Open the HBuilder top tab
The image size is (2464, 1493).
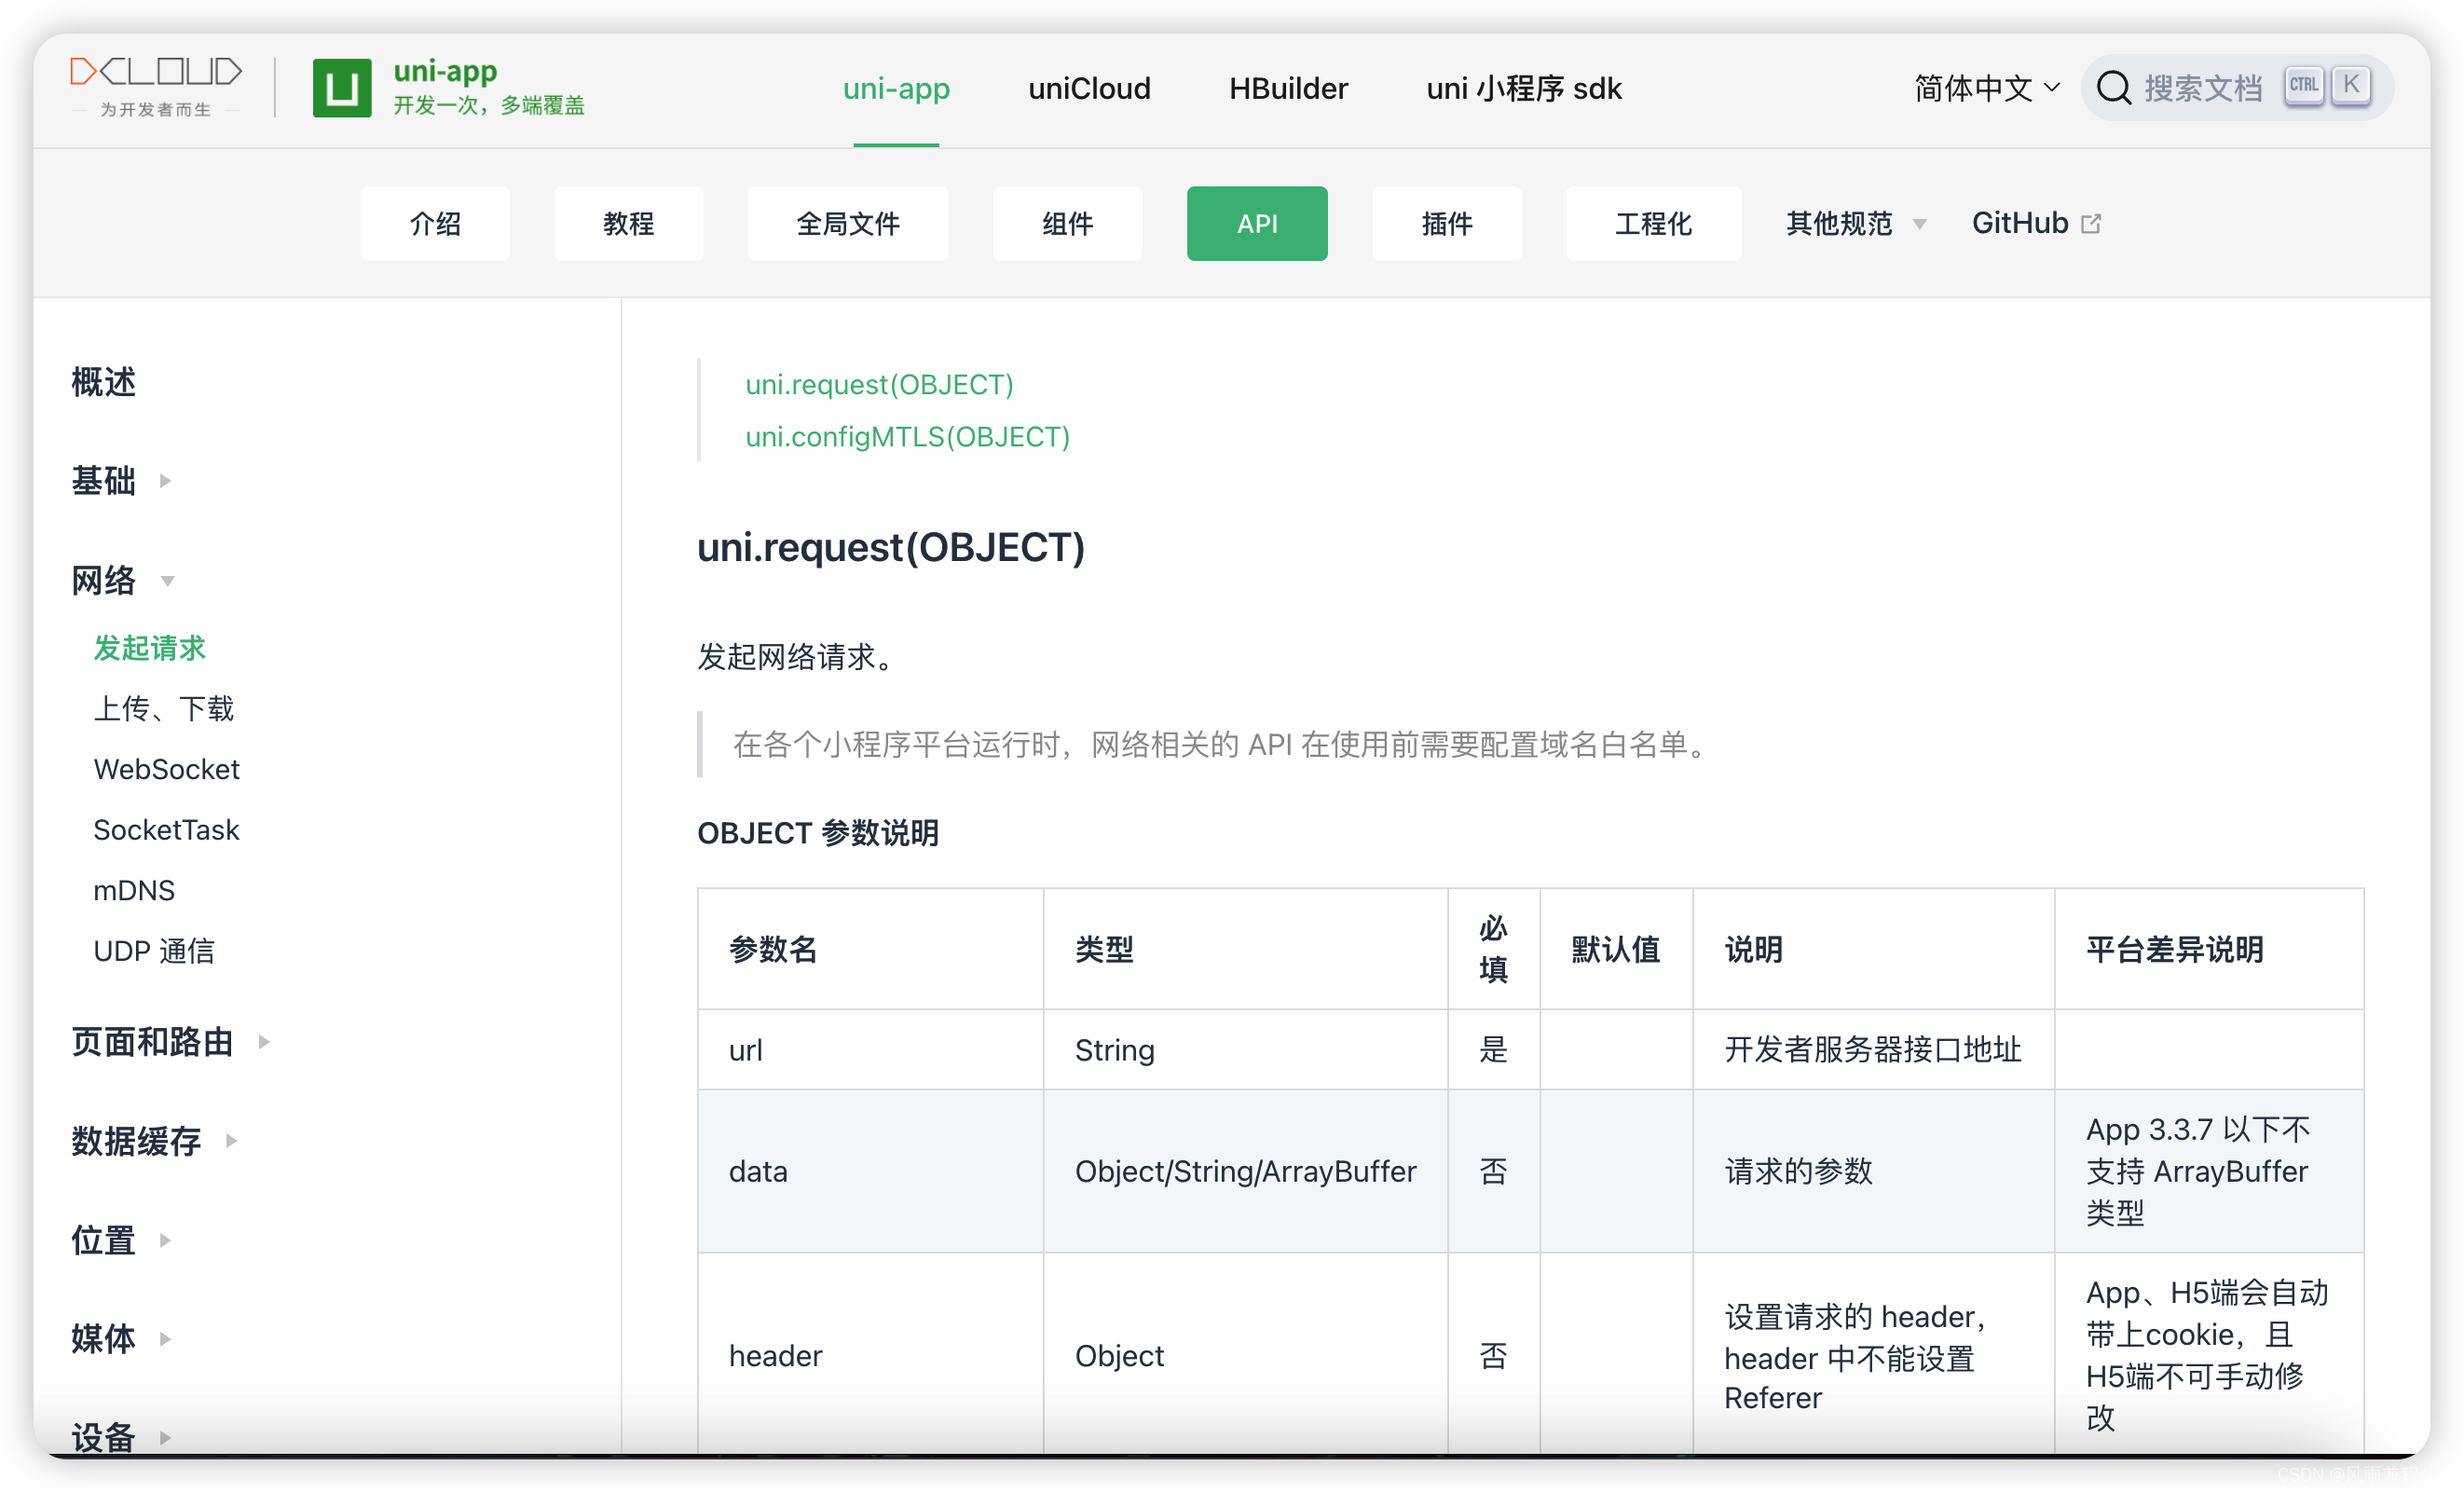click(x=1288, y=88)
